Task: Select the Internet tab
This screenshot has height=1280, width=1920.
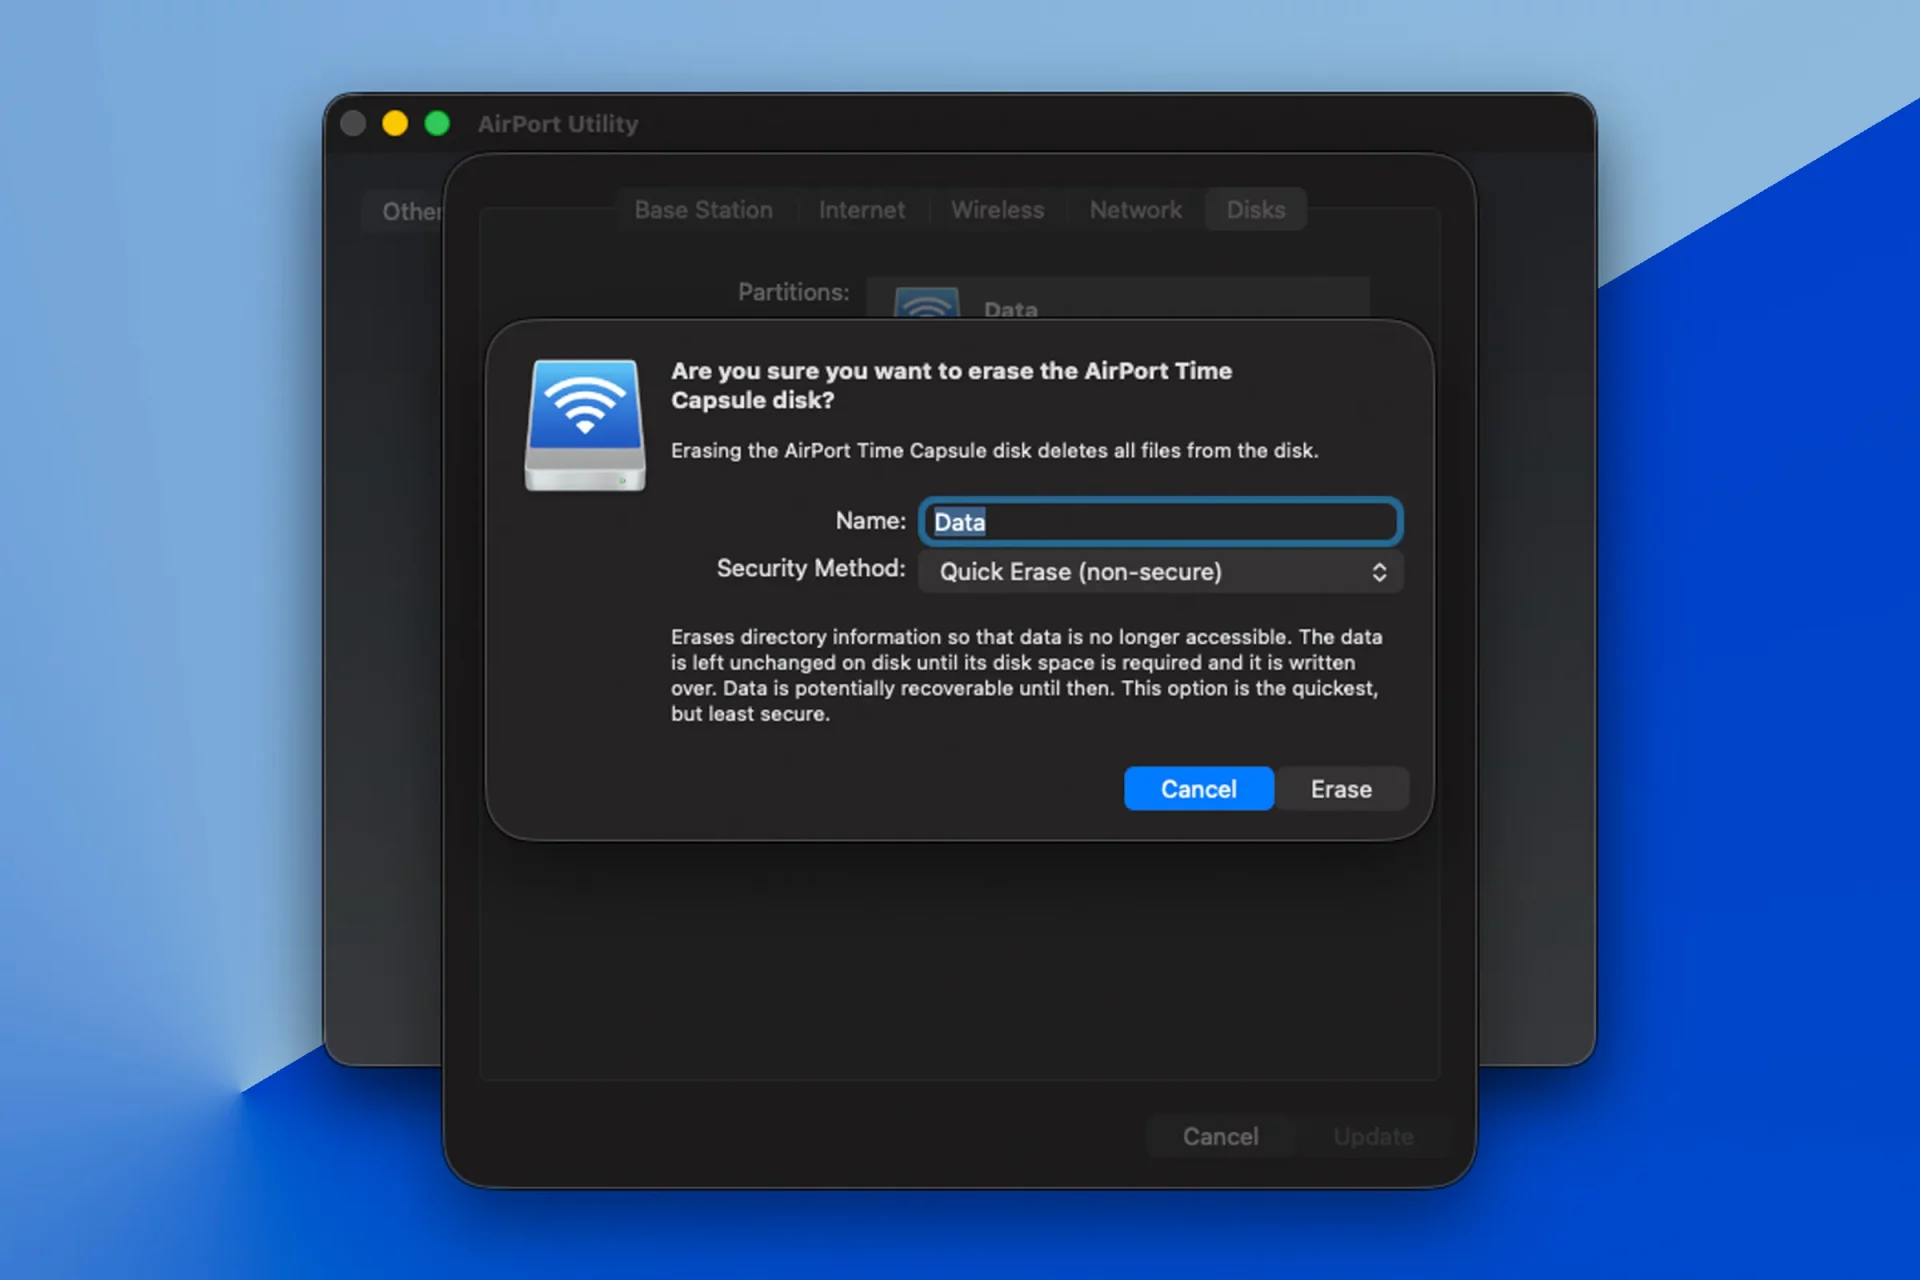Action: pyautogui.click(x=861, y=209)
